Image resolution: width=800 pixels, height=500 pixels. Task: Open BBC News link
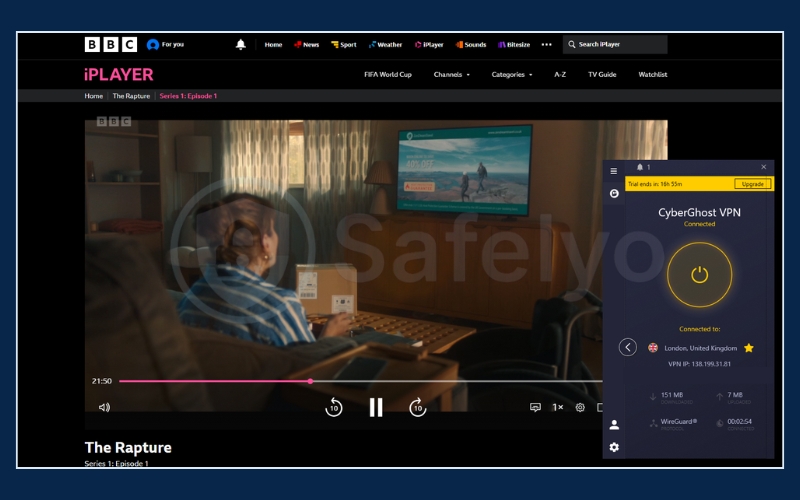(307, 44)
